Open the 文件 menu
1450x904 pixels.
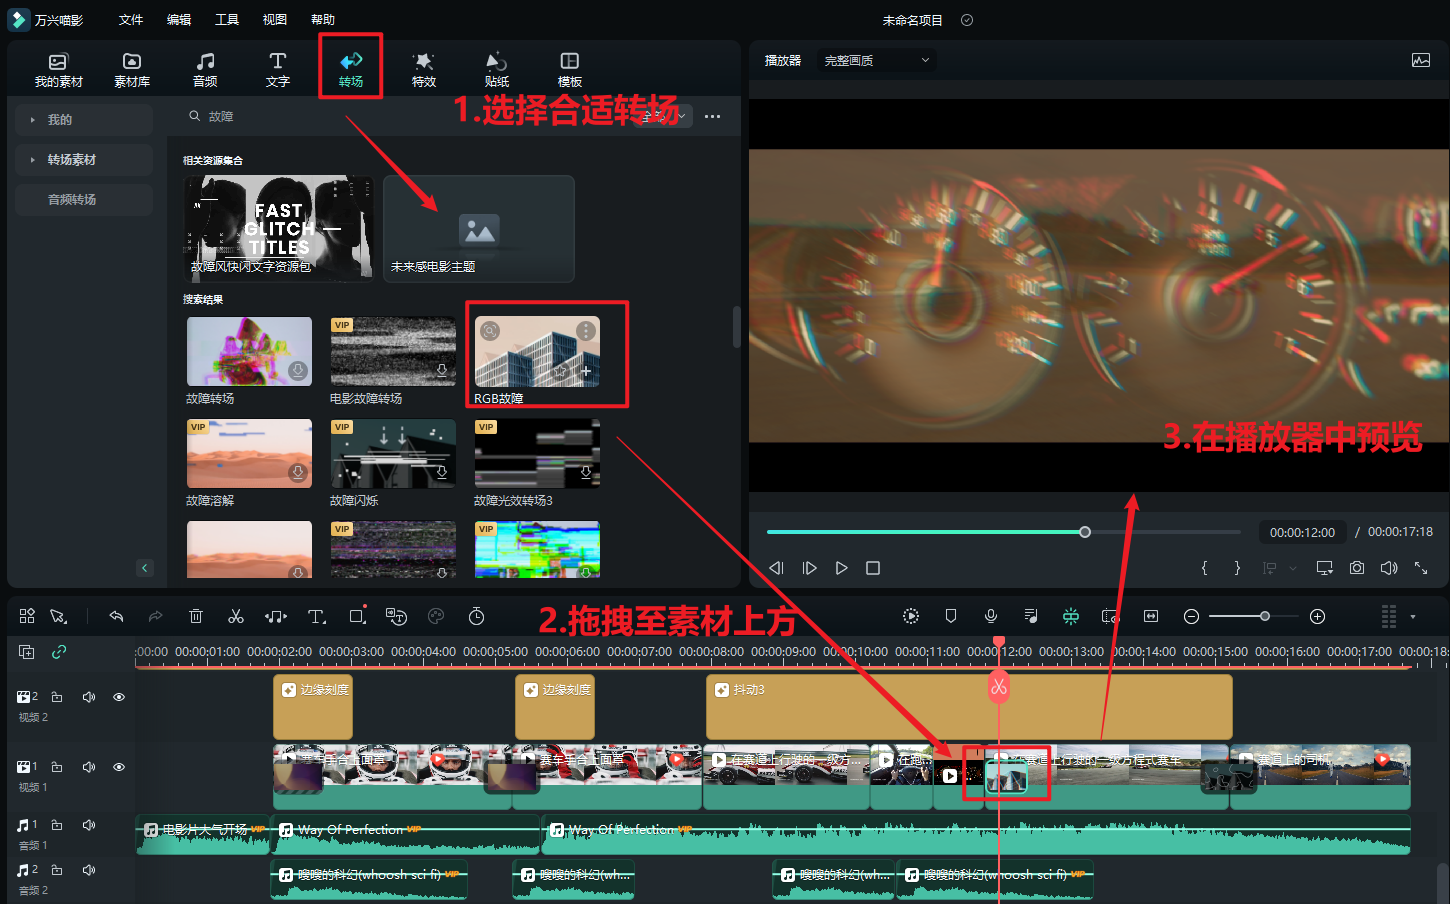point(130,20)
